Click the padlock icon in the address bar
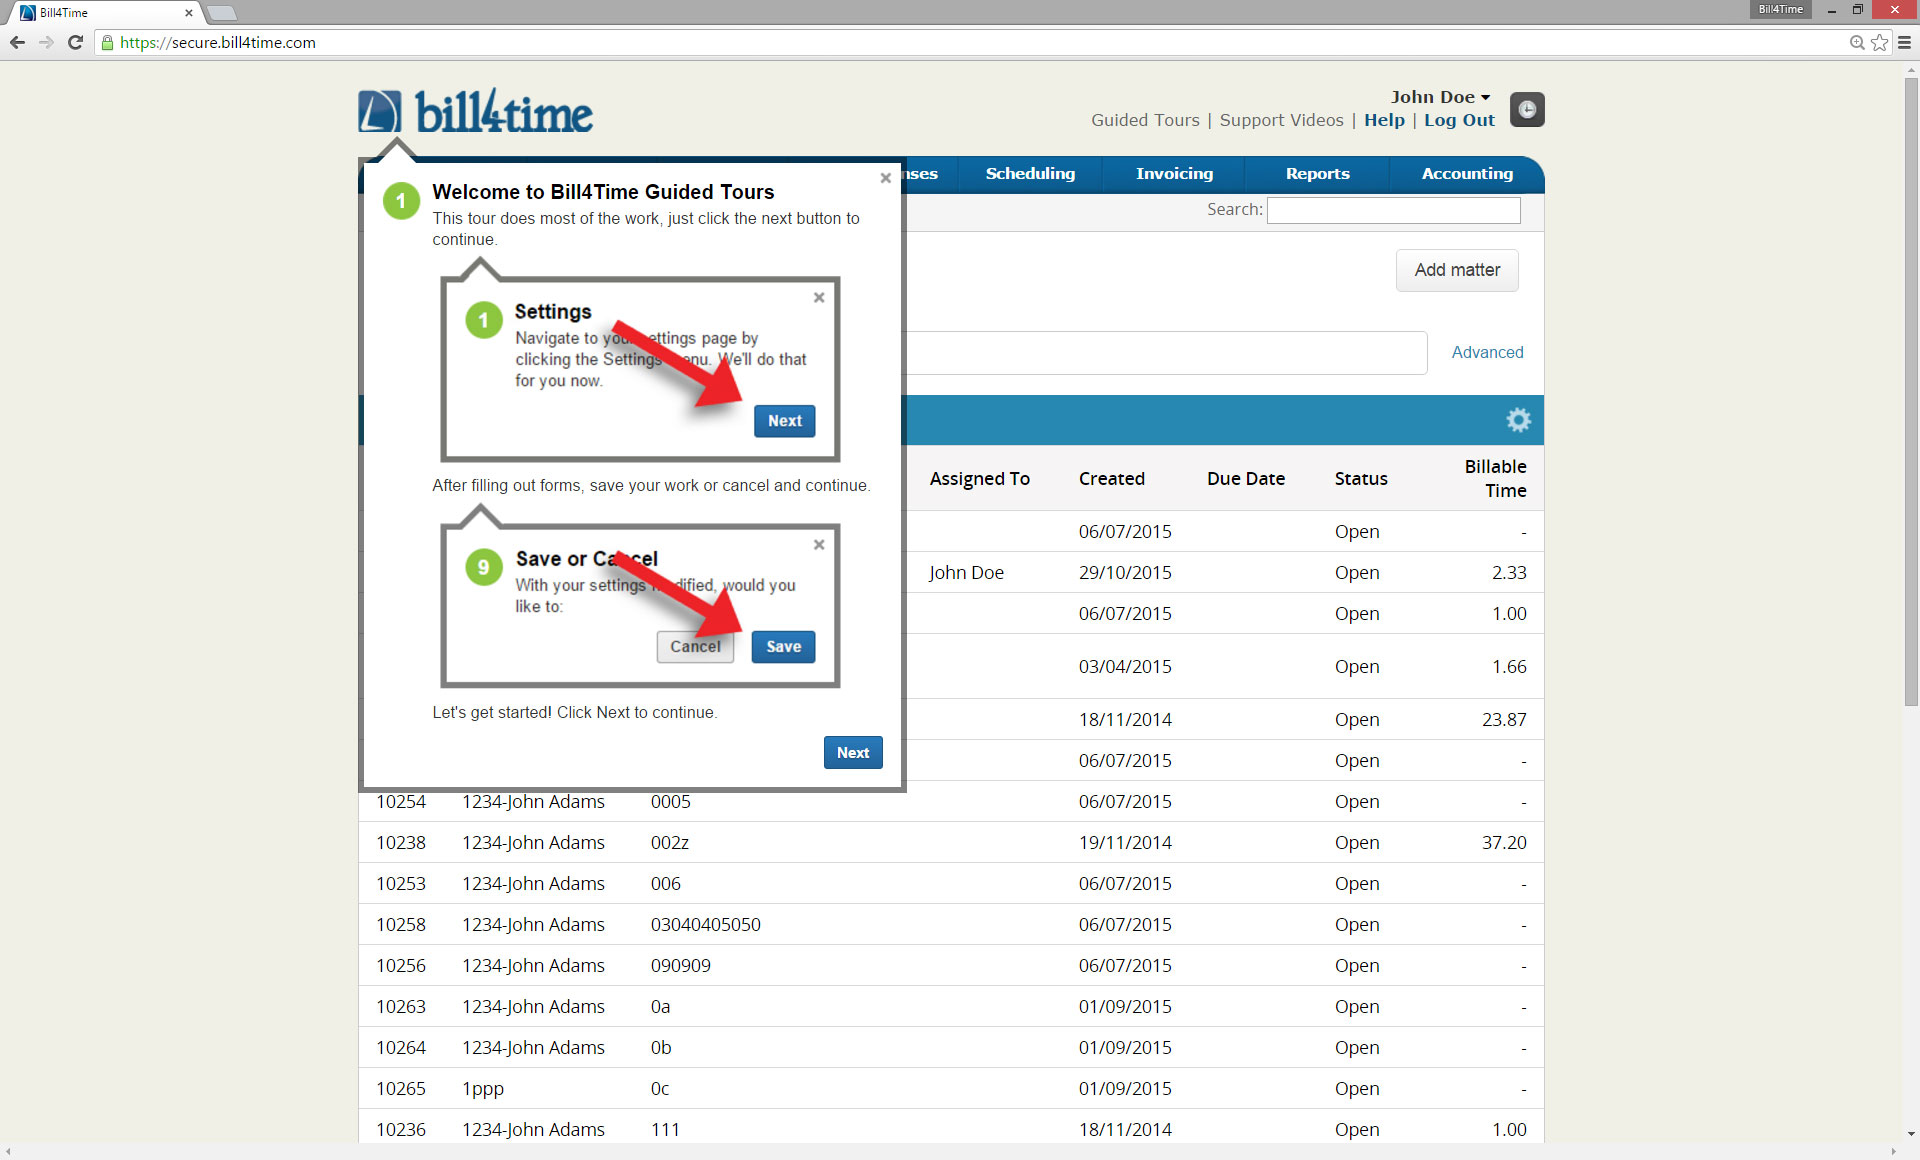Screen dimensions: 1920x1160 pos(106,43)
